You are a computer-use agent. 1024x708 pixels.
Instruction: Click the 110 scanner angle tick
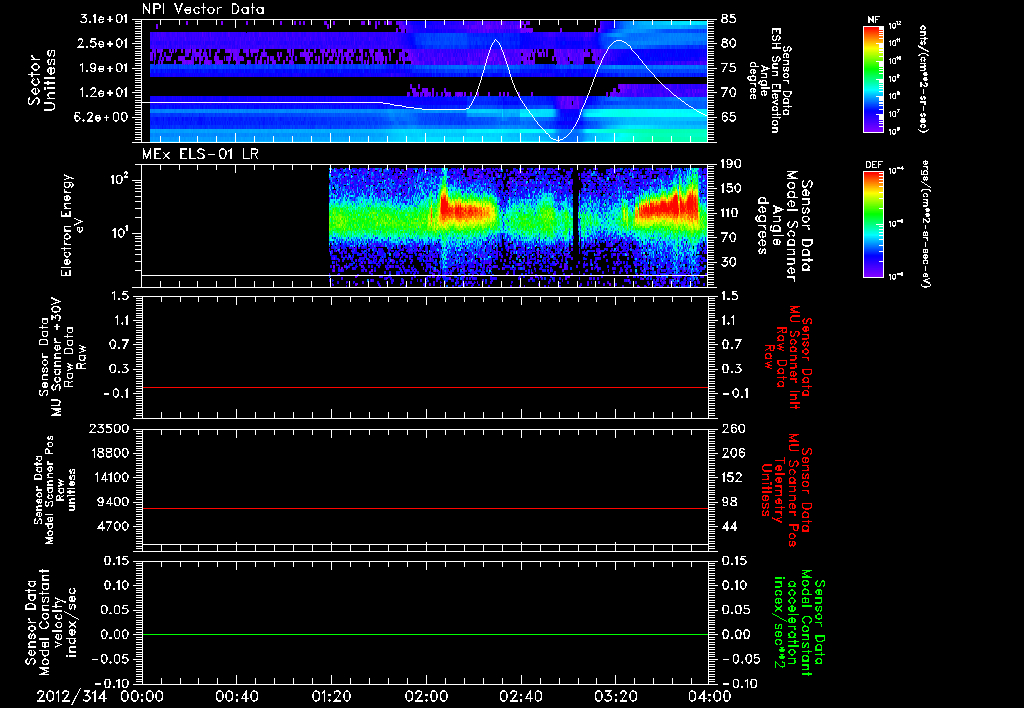[x=731, y=213]
